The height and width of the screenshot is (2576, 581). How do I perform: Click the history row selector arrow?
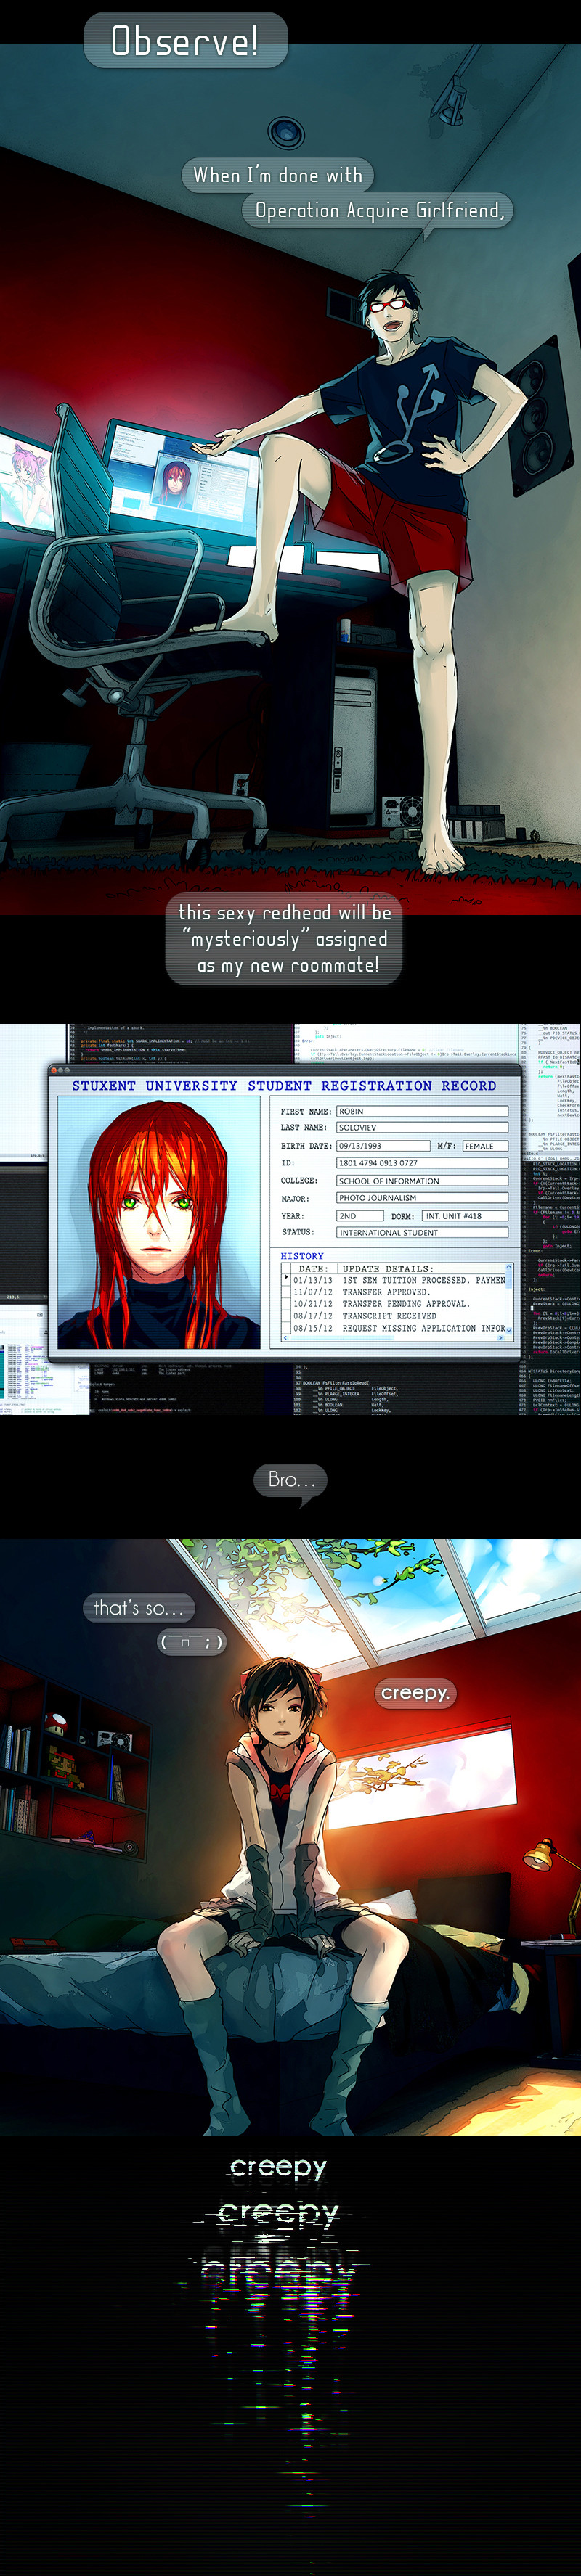click(x=286, y=1278)
